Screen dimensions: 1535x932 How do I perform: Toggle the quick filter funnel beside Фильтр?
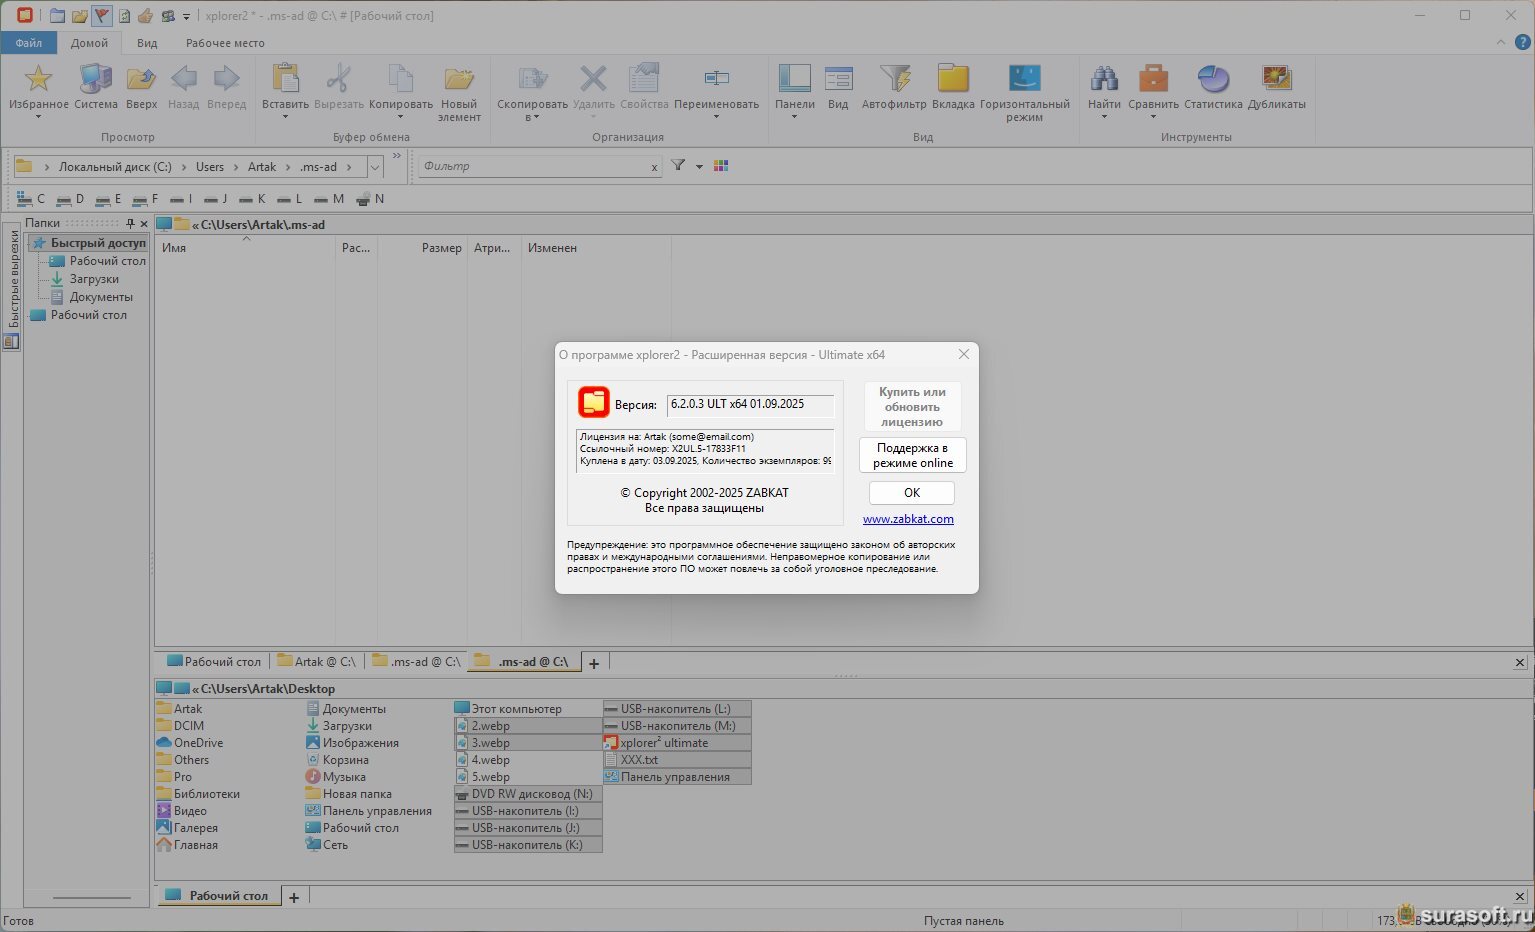678,166
